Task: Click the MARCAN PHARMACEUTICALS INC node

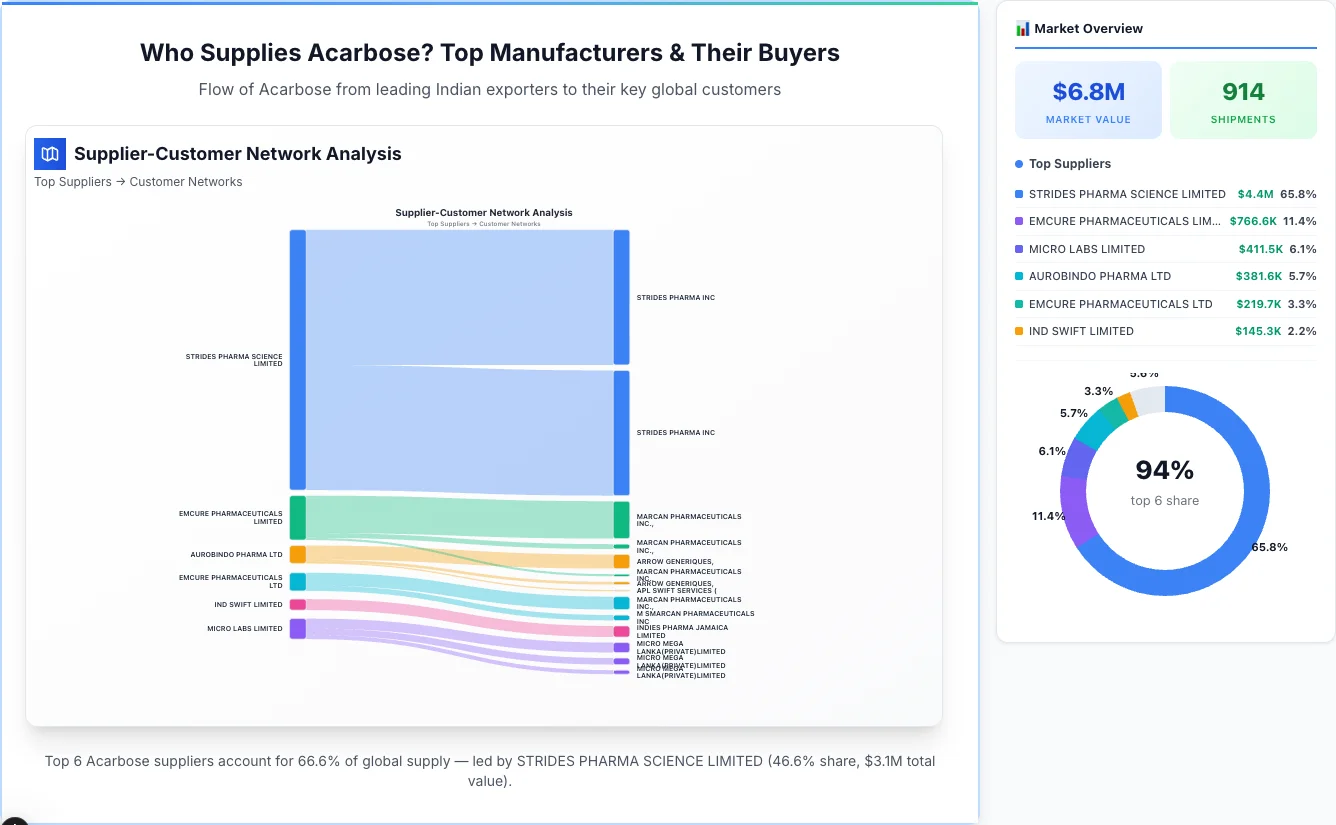Action: point(621,518)
